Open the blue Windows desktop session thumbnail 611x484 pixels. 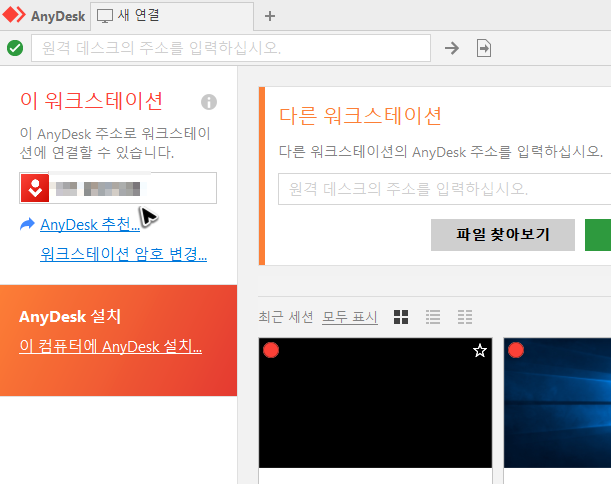pos(557,403)
